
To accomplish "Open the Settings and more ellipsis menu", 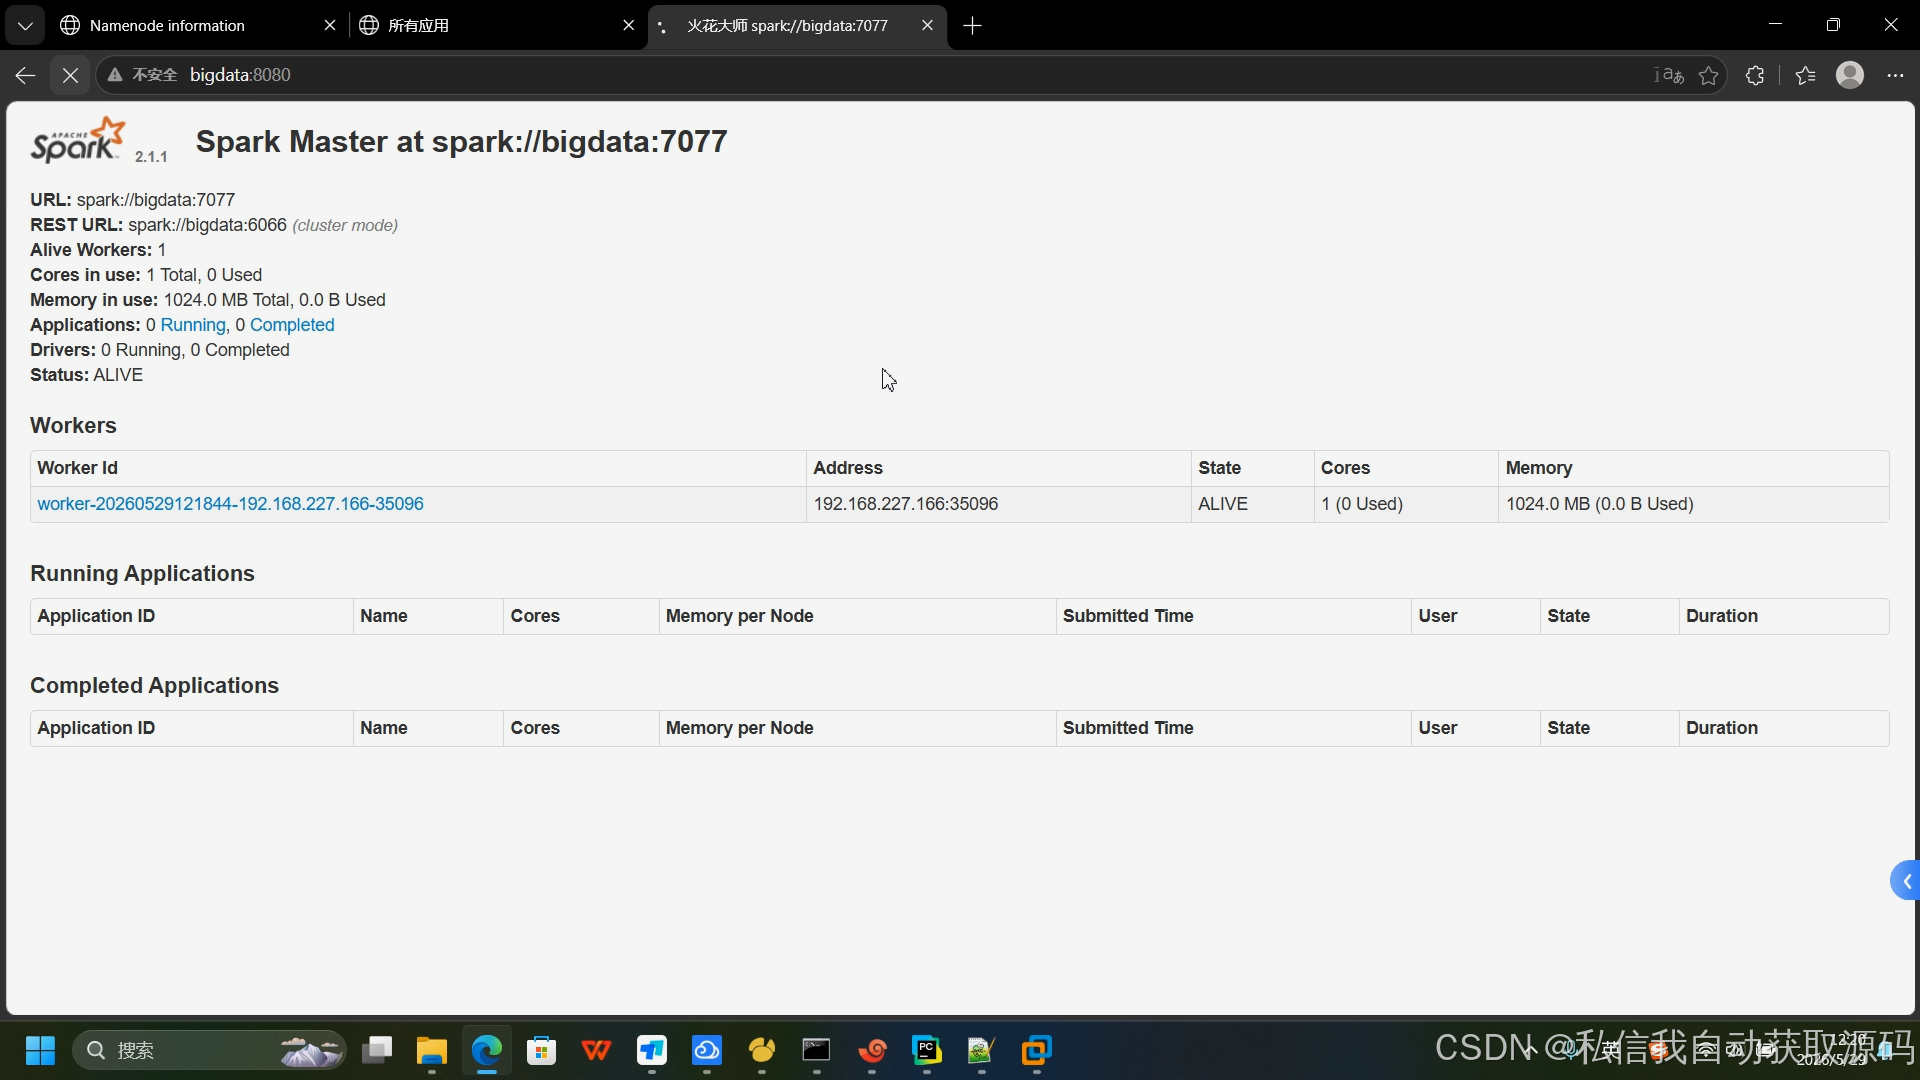I will click(1895, 75).
